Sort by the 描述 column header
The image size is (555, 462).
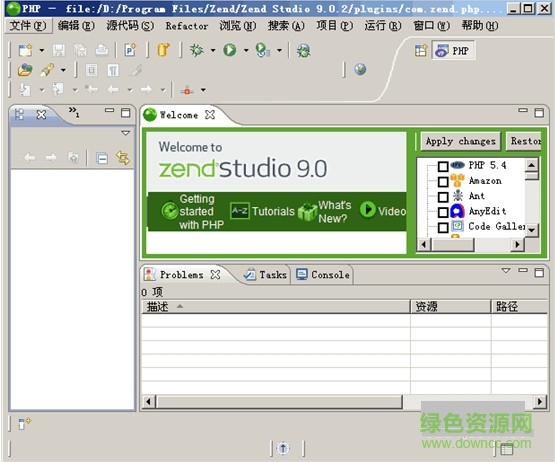tap(276, 307)
